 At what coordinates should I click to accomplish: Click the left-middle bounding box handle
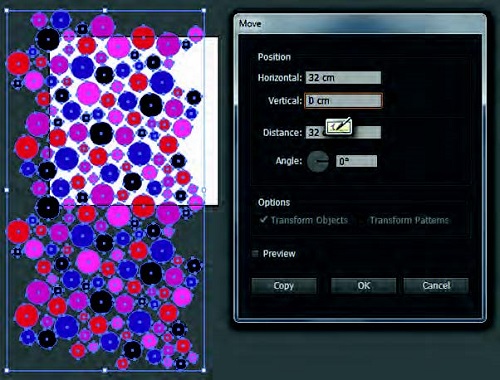(7, 190)
